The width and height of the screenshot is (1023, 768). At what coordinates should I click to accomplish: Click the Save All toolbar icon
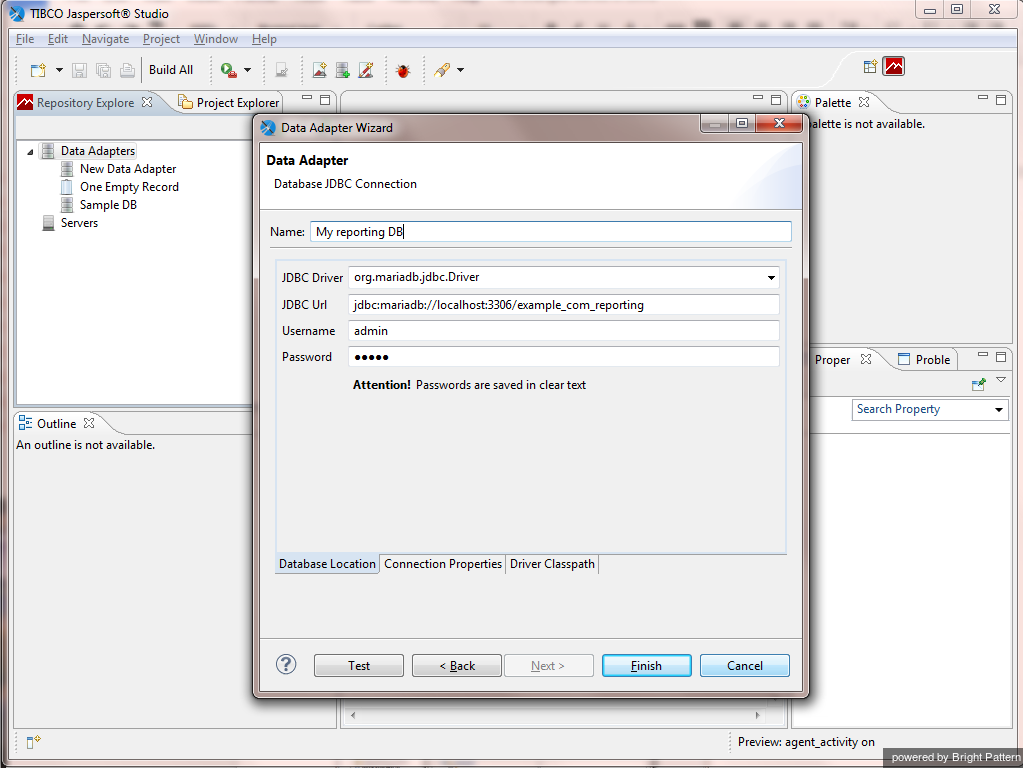(103, 70)
